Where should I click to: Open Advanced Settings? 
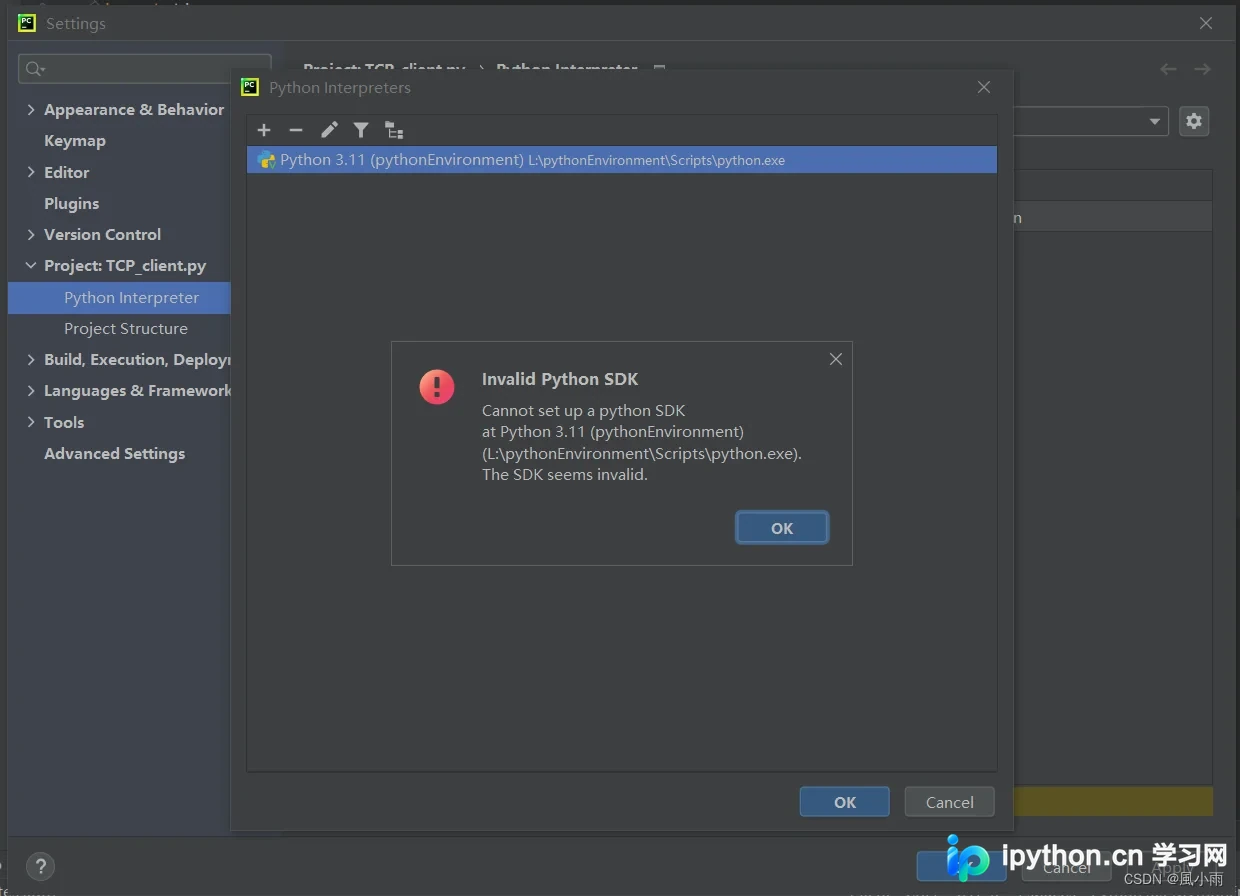click(115, 453)
